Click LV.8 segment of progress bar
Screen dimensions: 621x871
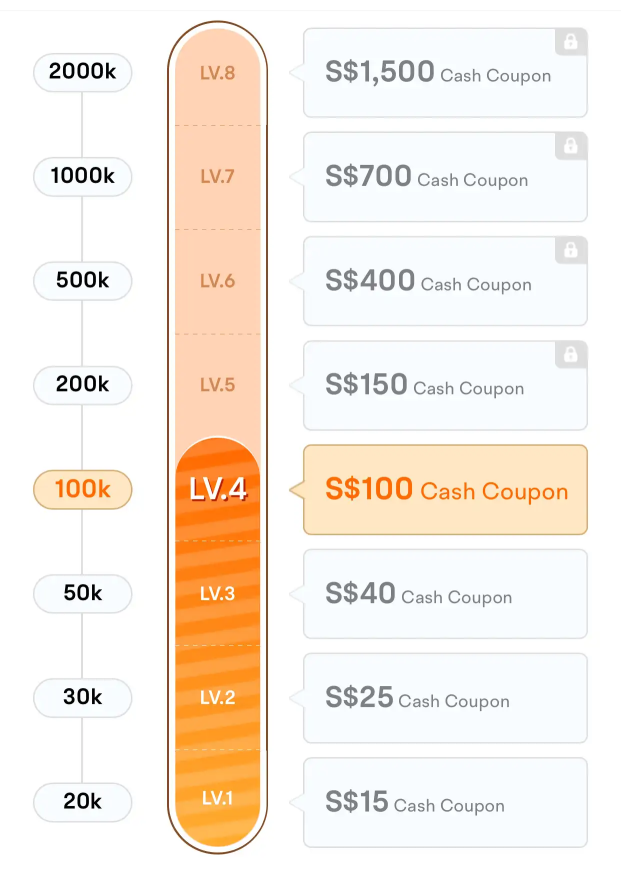(x=218, y=73)
